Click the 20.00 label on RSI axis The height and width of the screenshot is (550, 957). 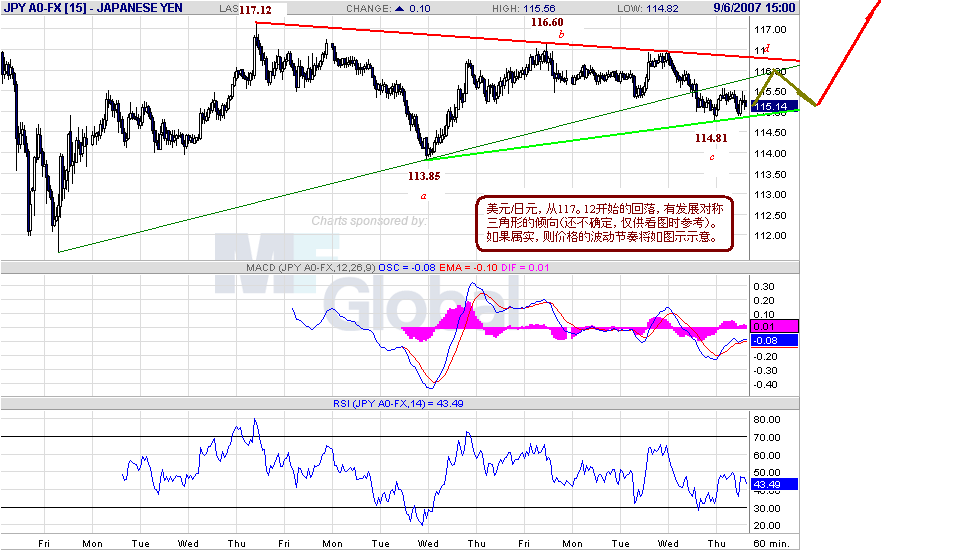tap(767, 525)
